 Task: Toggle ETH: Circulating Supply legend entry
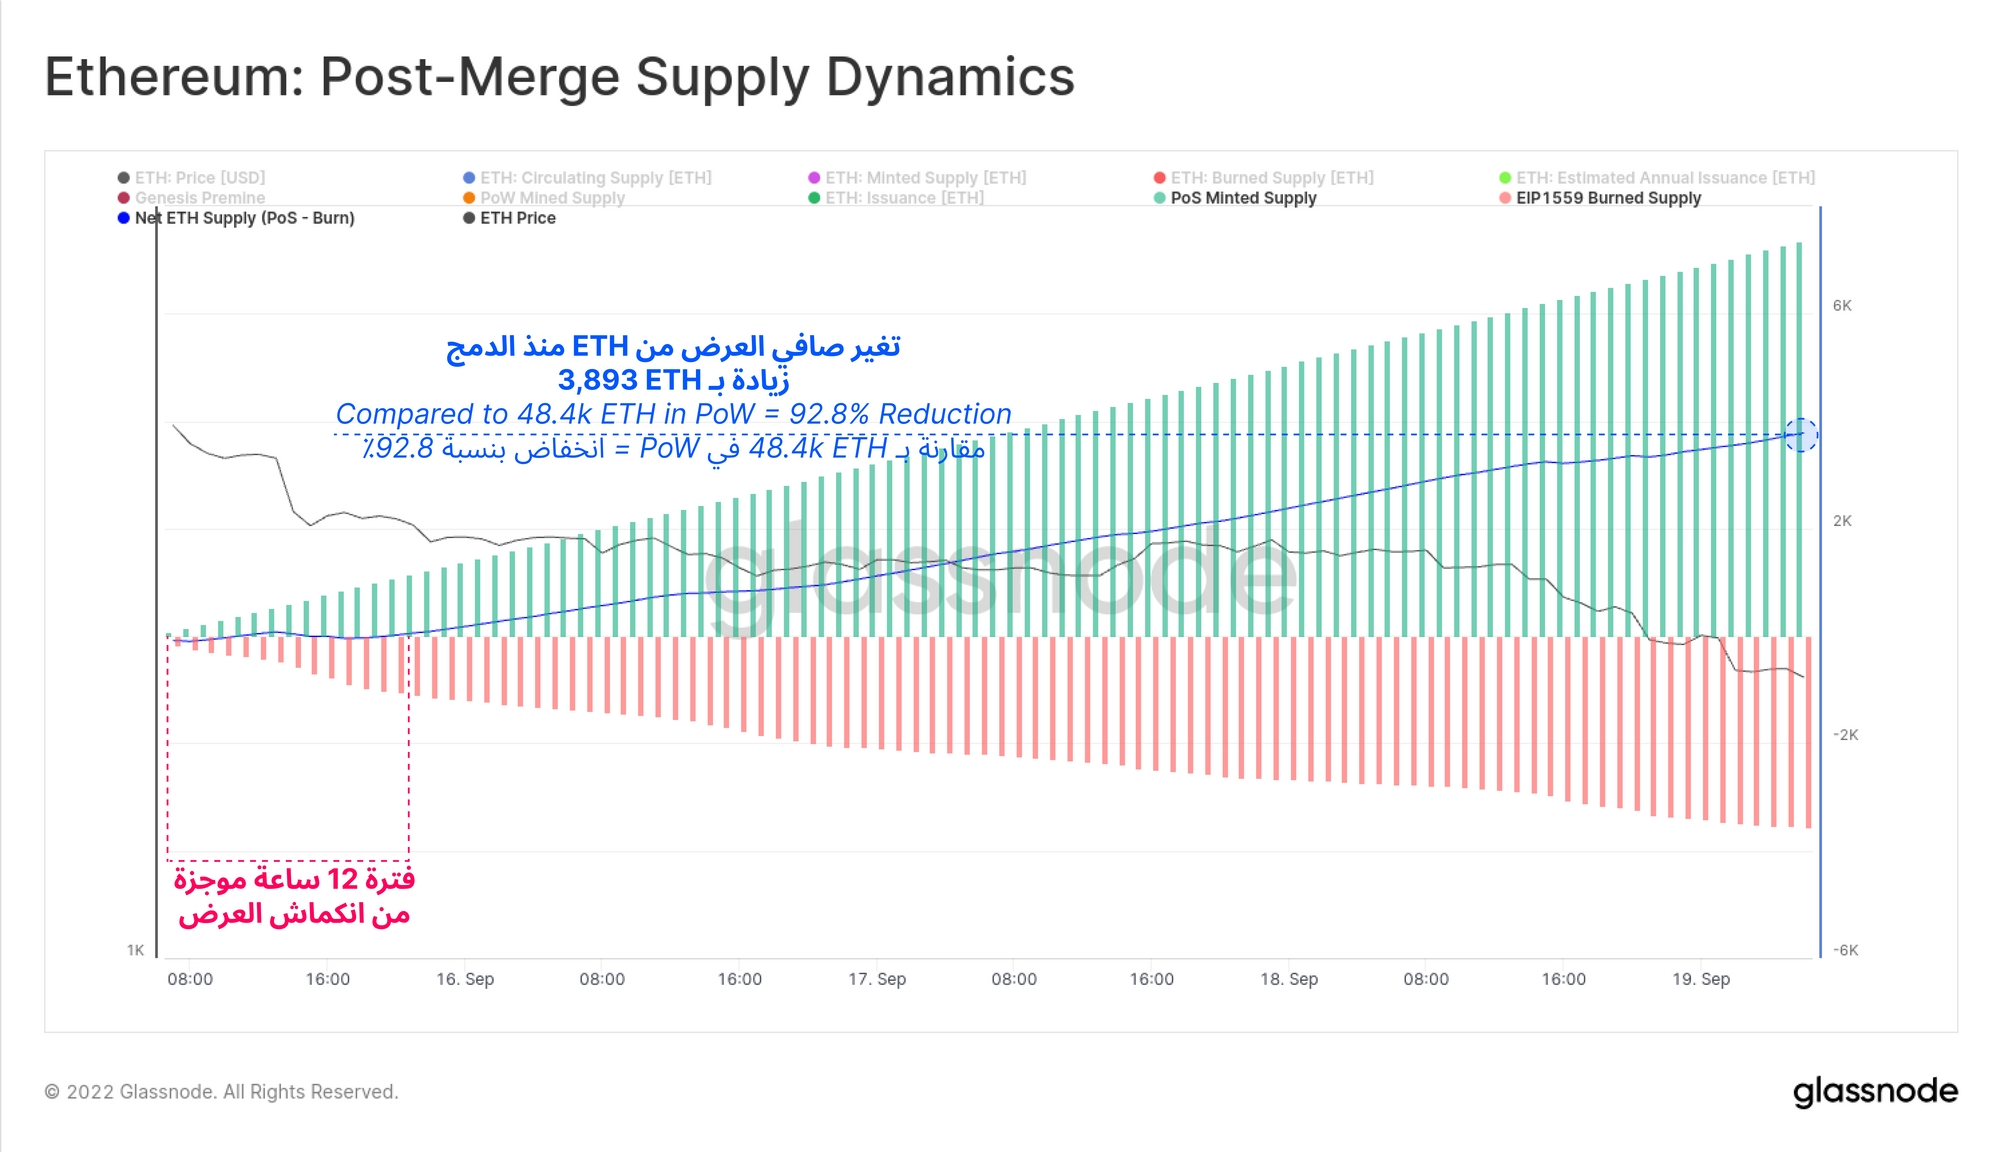[595, 178]
